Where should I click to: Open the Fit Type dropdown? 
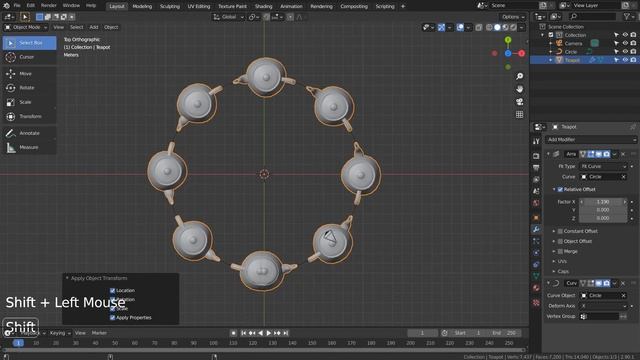(x=603, y=167)
